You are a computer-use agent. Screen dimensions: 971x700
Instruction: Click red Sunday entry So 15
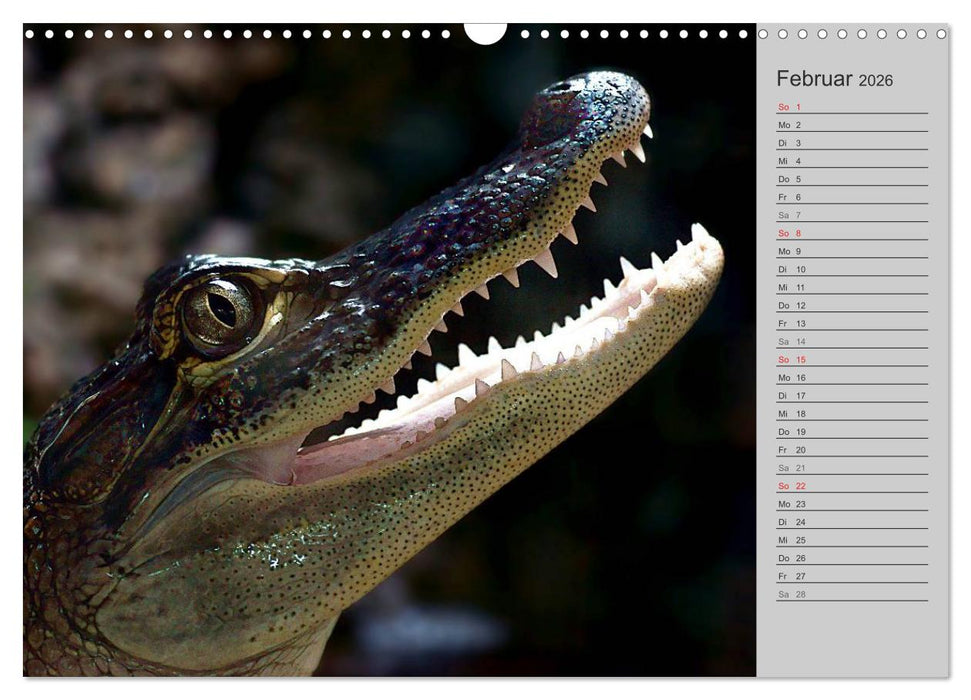851,359
